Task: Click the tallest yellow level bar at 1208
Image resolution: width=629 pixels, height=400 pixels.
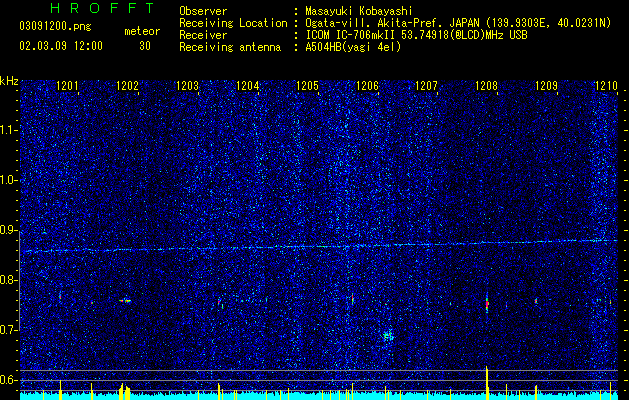Action: pos(487,383)
